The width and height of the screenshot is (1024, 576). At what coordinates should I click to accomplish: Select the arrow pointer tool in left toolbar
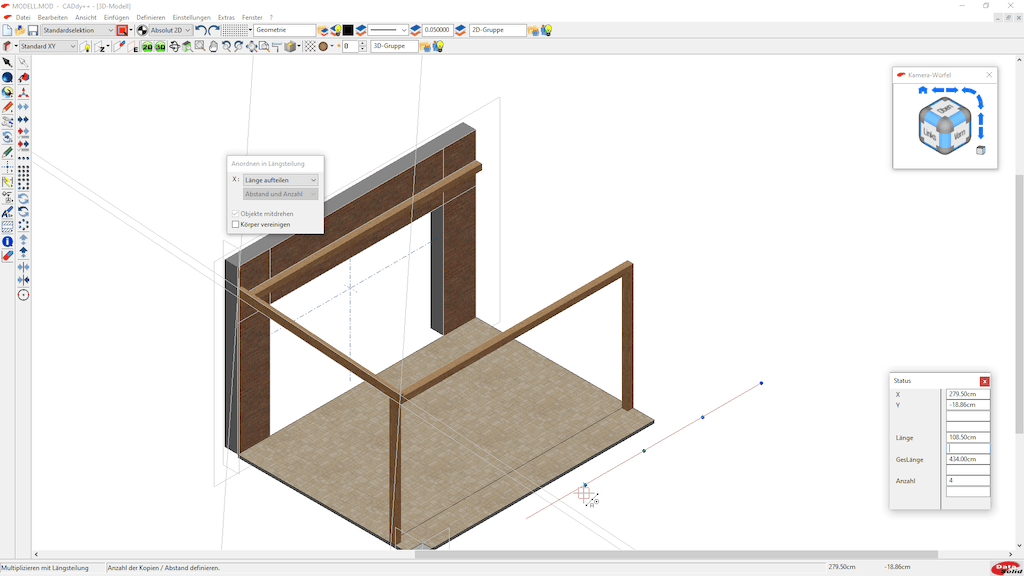click(x=7, y=62)
